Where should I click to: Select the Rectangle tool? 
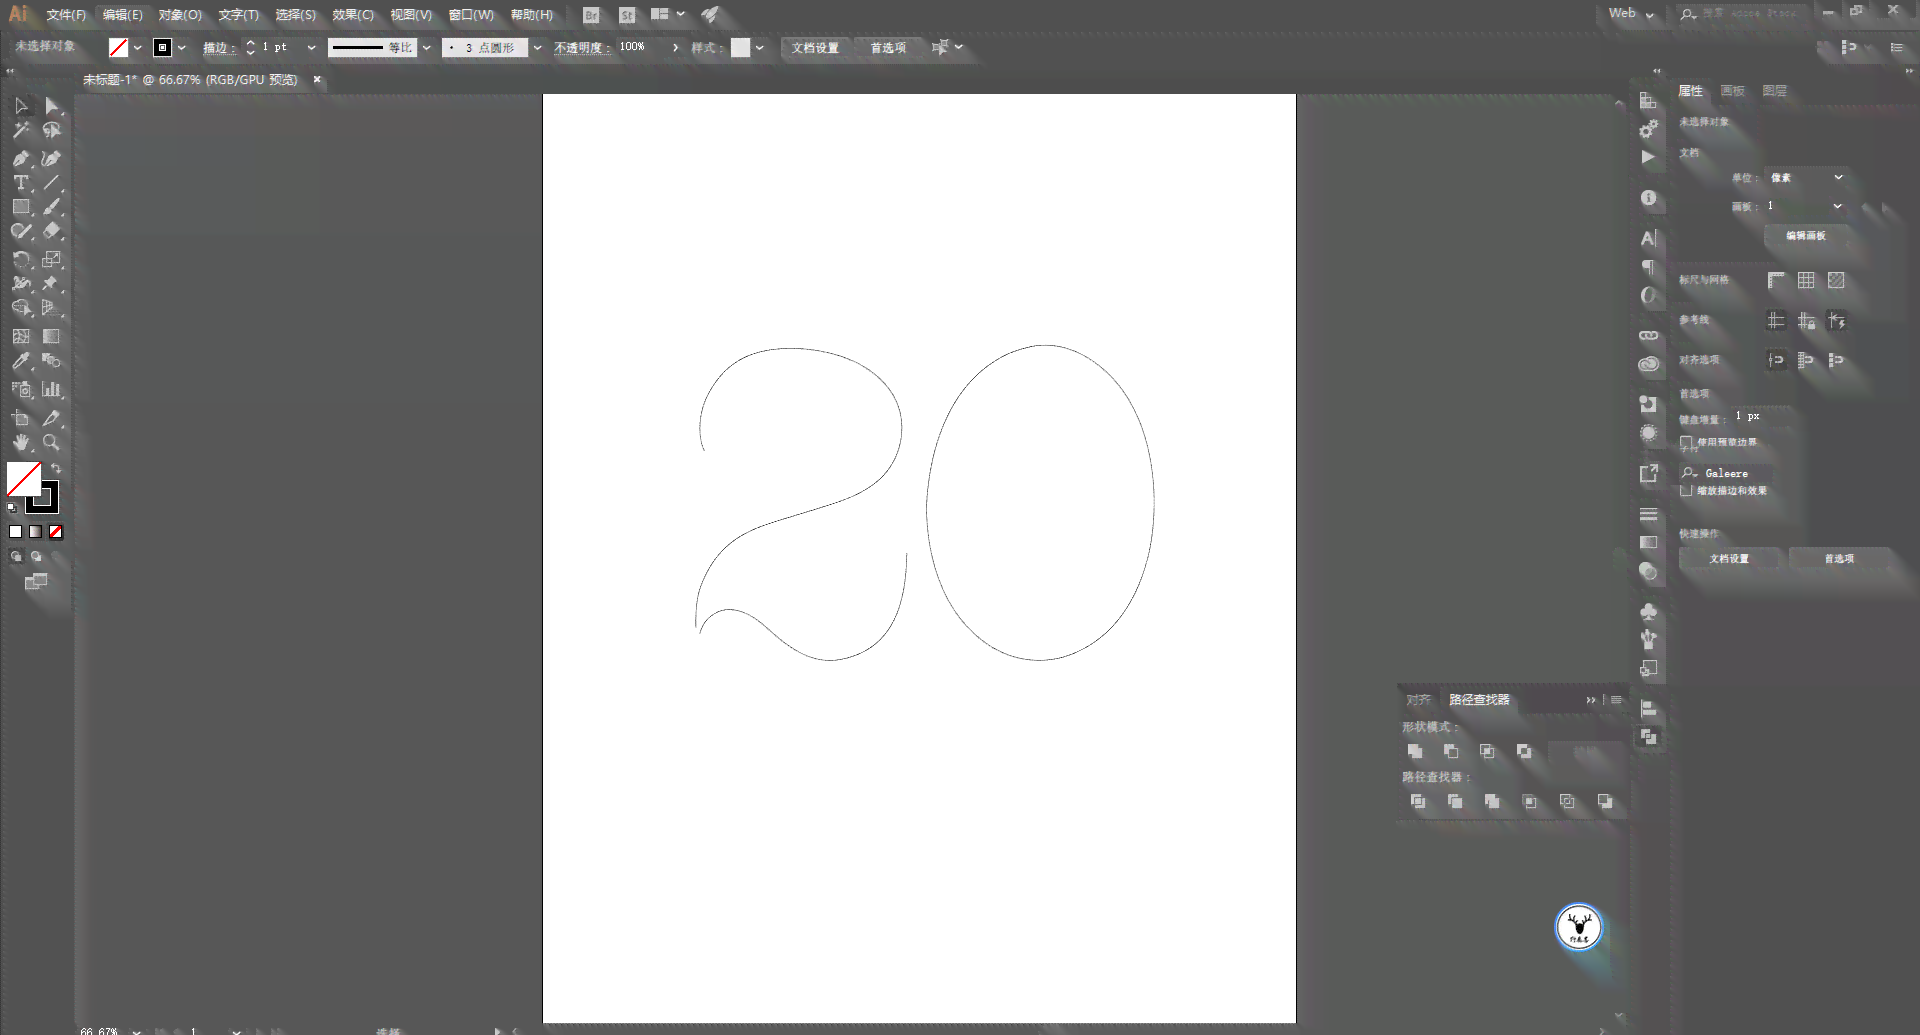[21, 207]
